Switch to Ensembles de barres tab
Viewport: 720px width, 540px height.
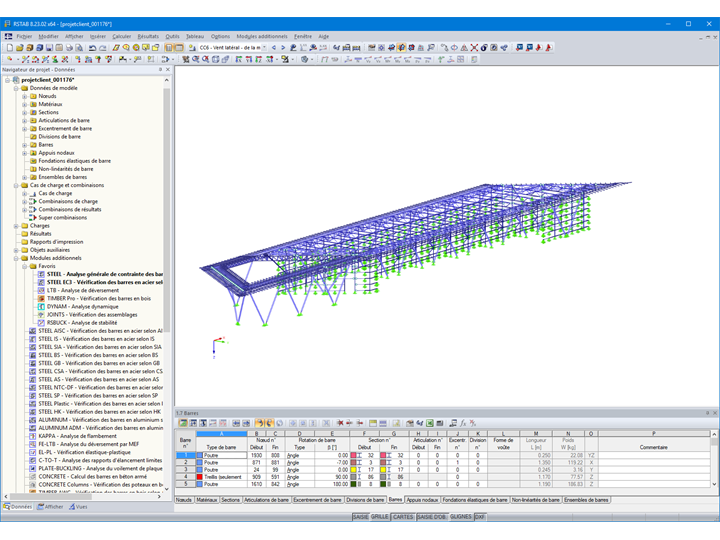pos(586,500)
